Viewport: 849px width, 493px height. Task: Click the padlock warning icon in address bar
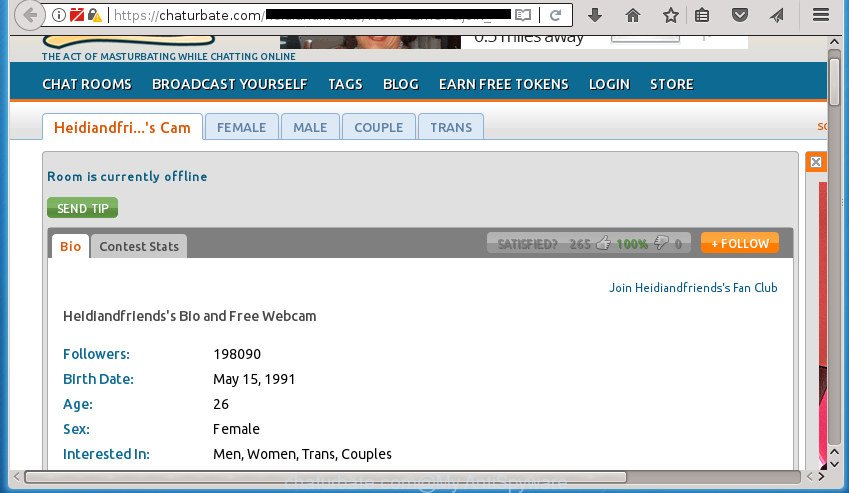95,15
